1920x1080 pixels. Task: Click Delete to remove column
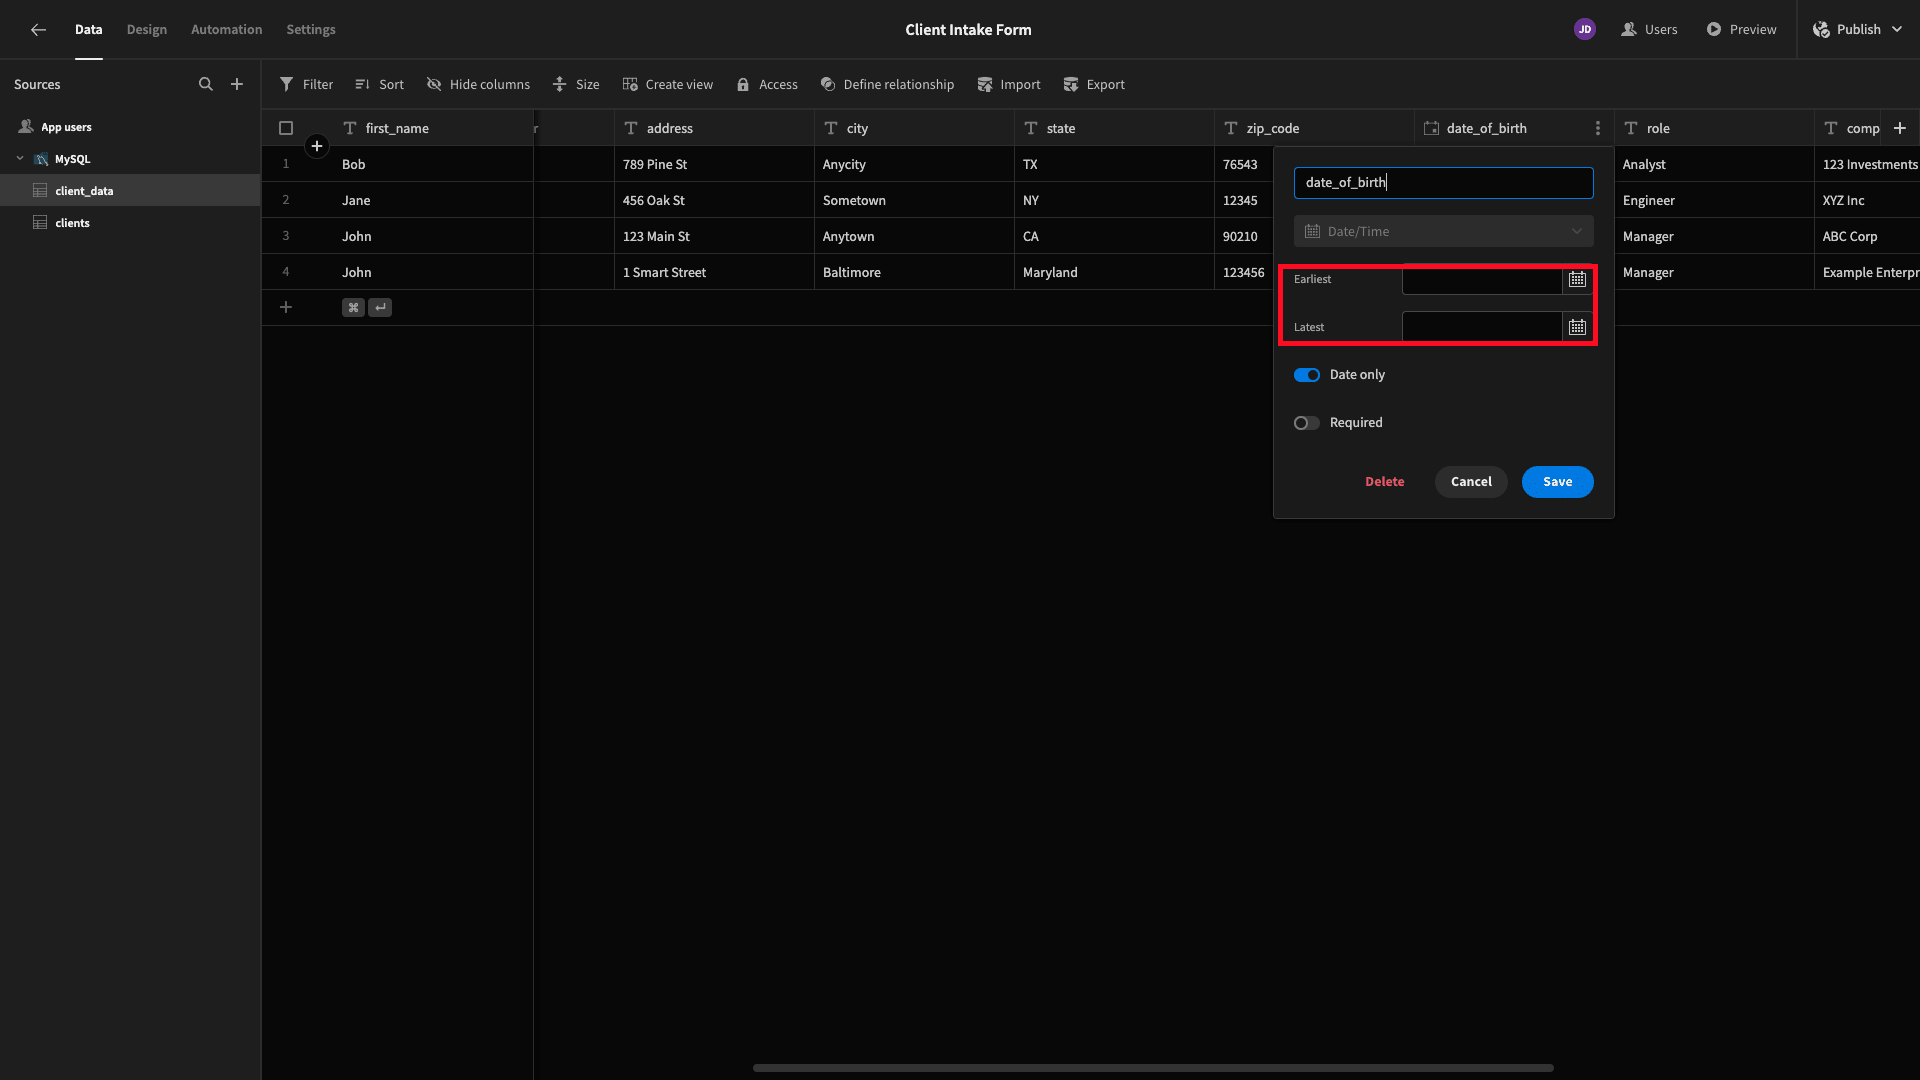1385,482
